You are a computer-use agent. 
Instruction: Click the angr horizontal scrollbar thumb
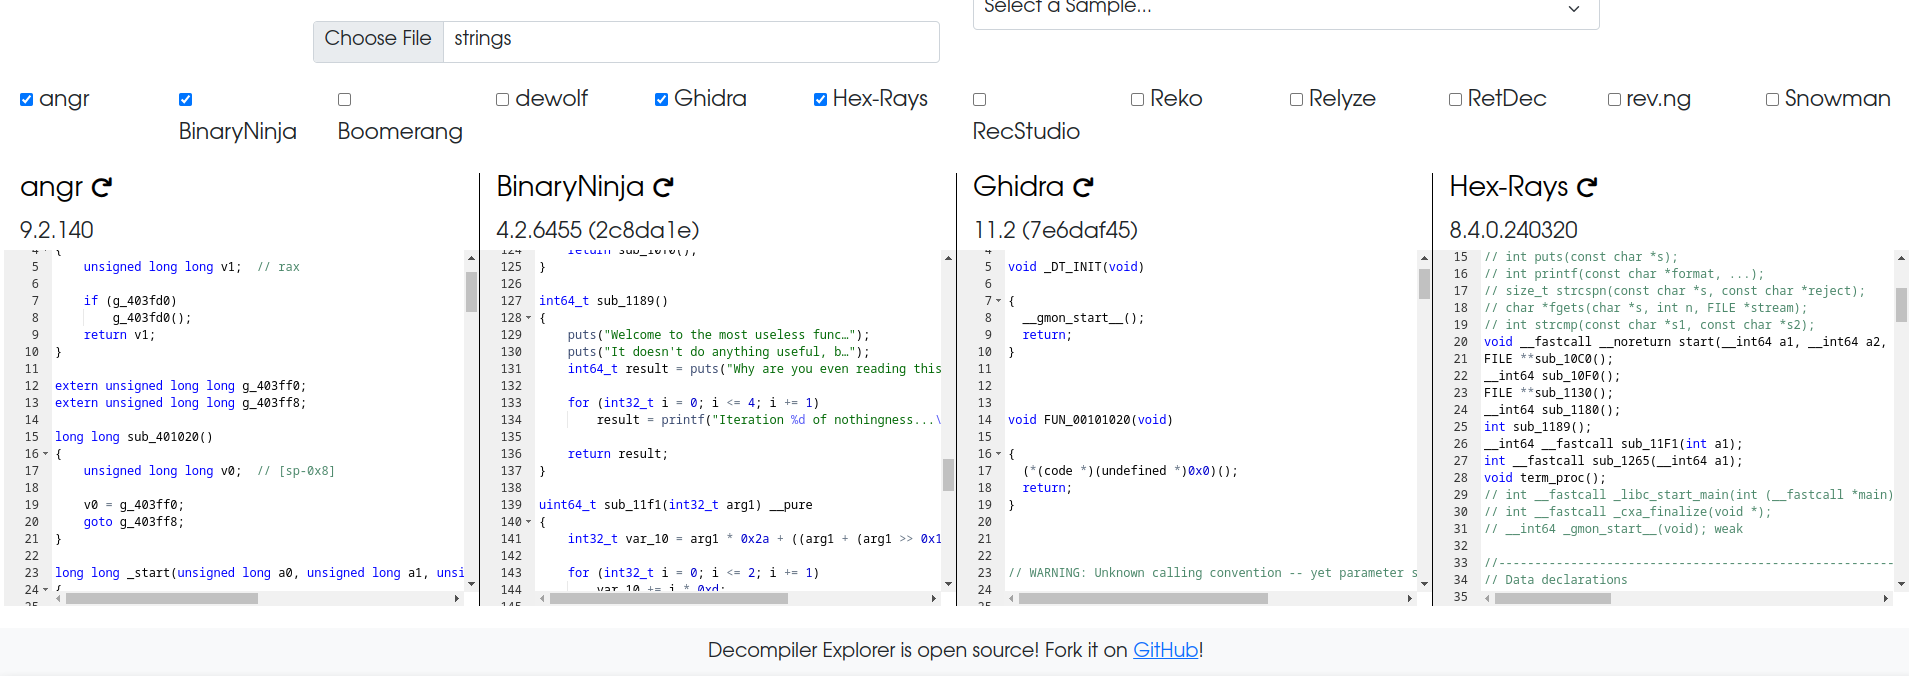pos(162,599)
